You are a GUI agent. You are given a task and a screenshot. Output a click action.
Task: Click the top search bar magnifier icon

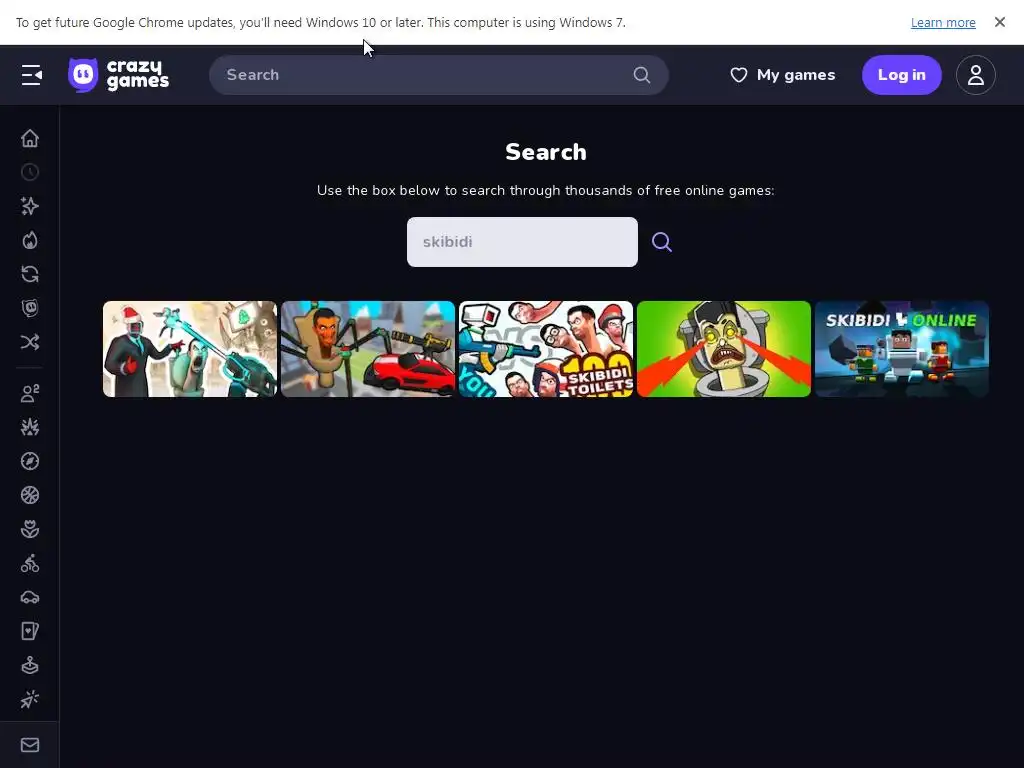point(642,75)
